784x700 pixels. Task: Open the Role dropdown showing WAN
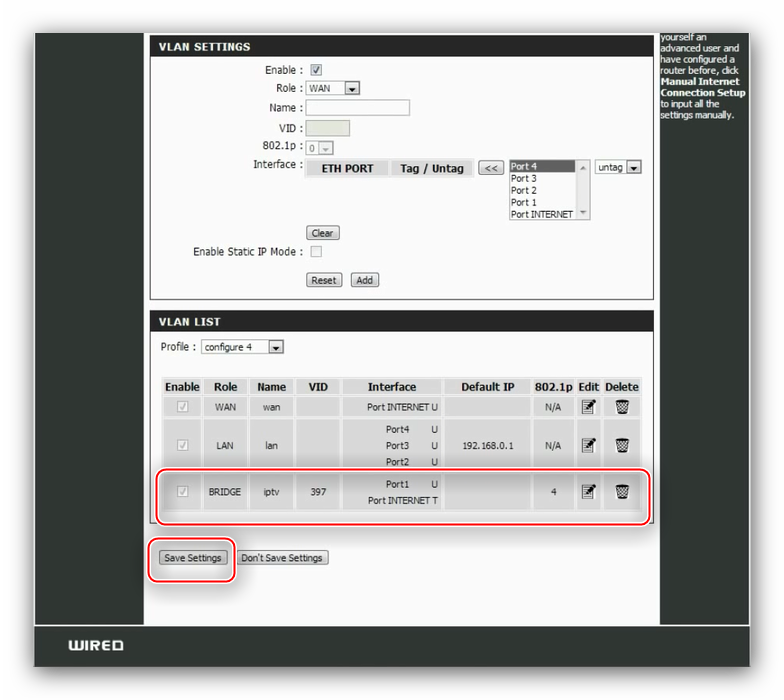332,88
